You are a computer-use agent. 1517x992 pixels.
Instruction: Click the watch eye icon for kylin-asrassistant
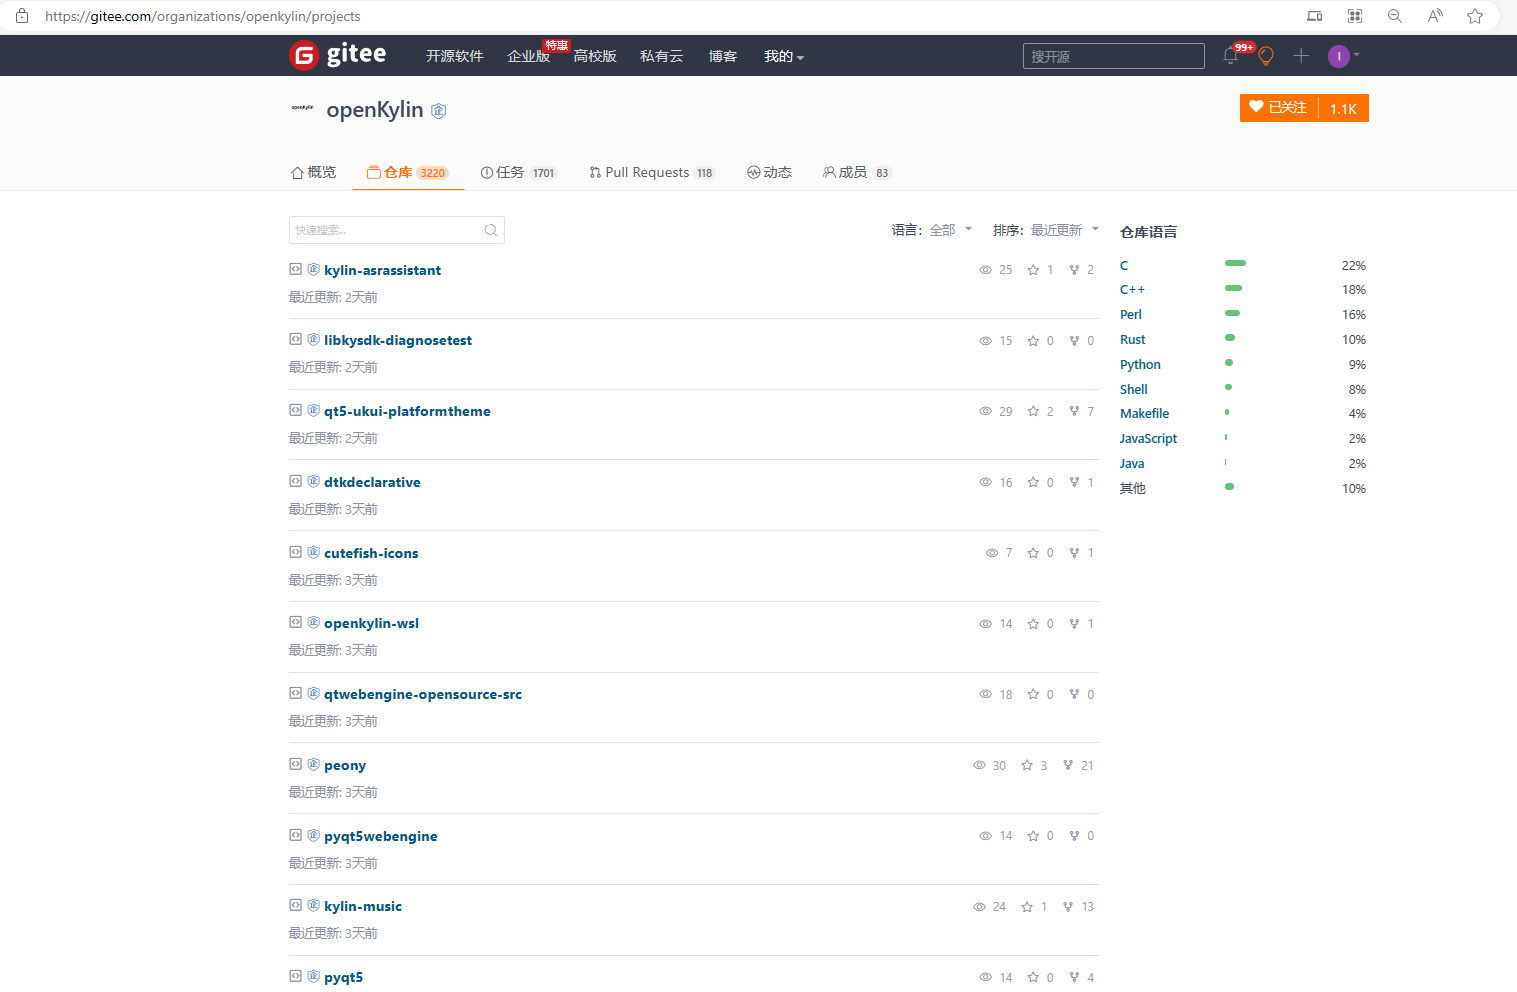pyautogui.click(x=985, y=270)
